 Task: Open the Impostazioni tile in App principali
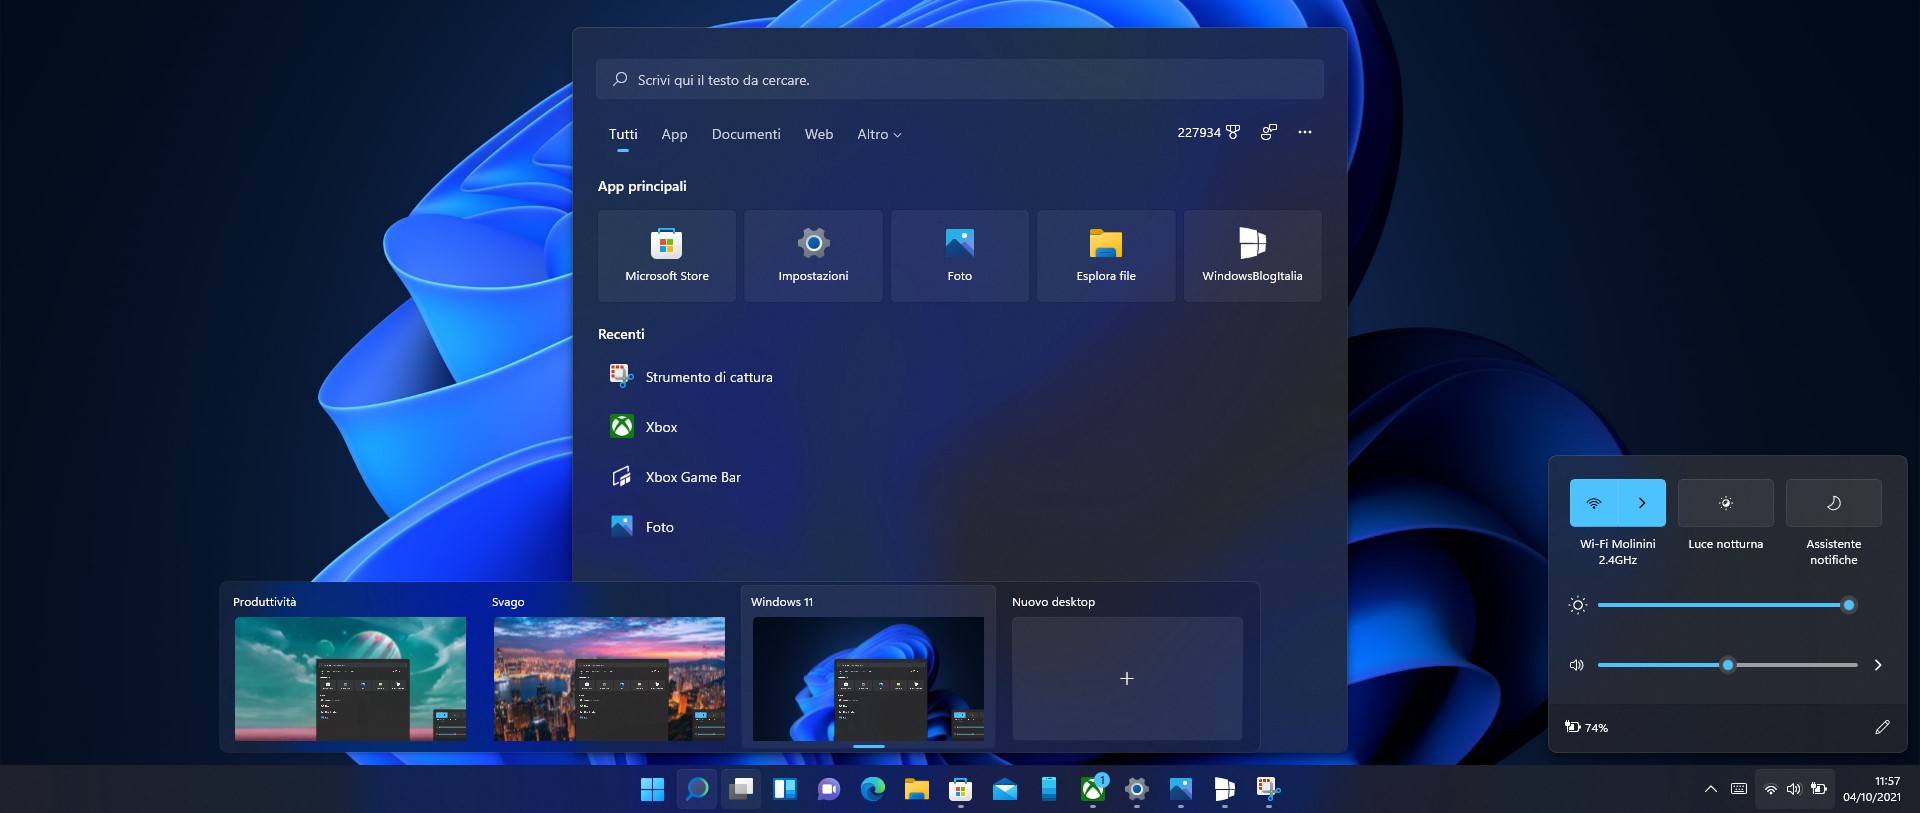coord(813,256)
